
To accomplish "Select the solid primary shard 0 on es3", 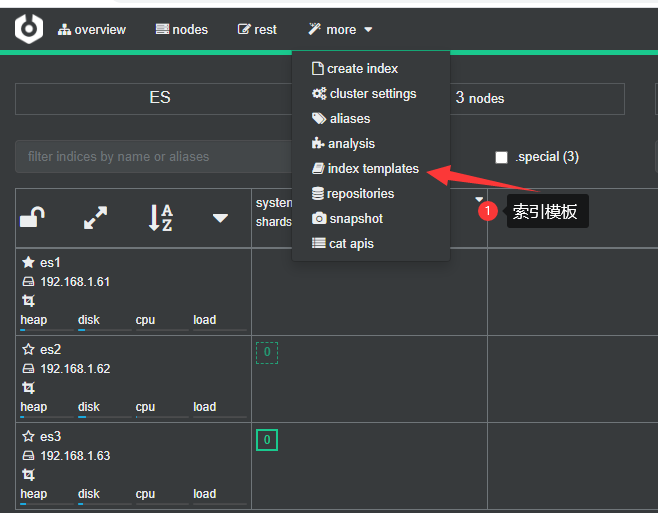I will pyautogui.click(x=267, y=440).
